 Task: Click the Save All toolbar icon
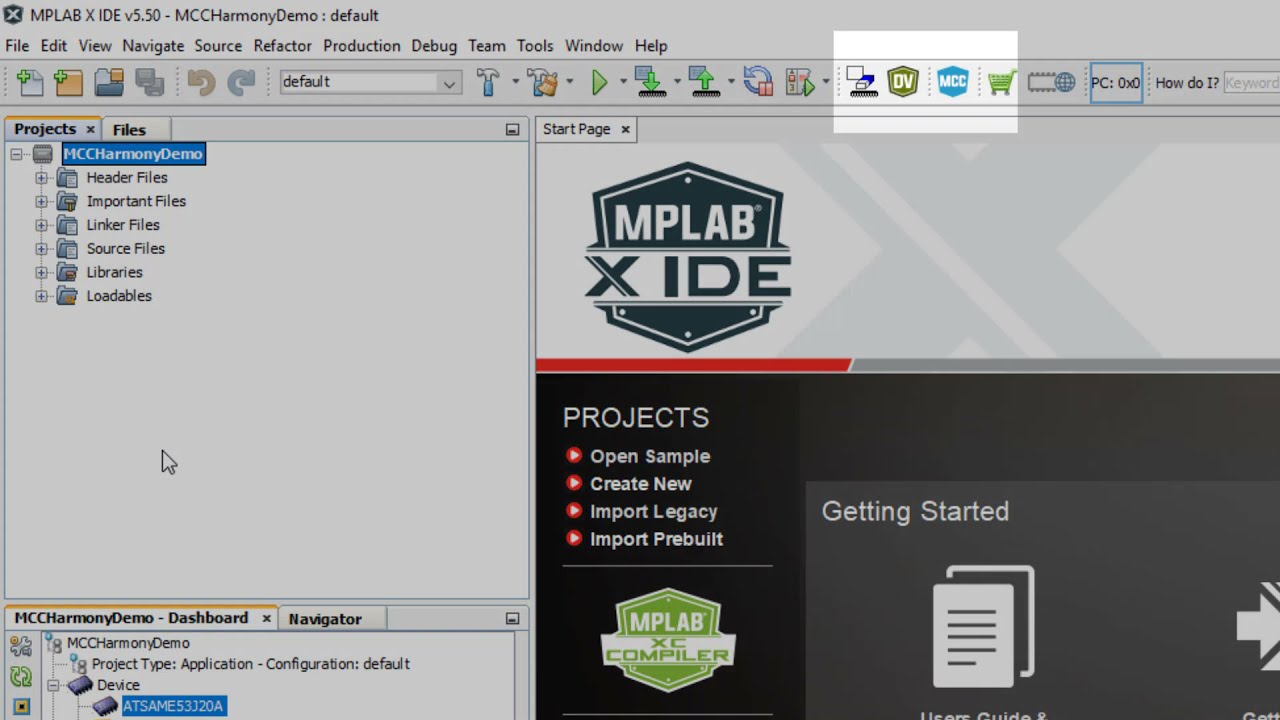coord(149,82)
